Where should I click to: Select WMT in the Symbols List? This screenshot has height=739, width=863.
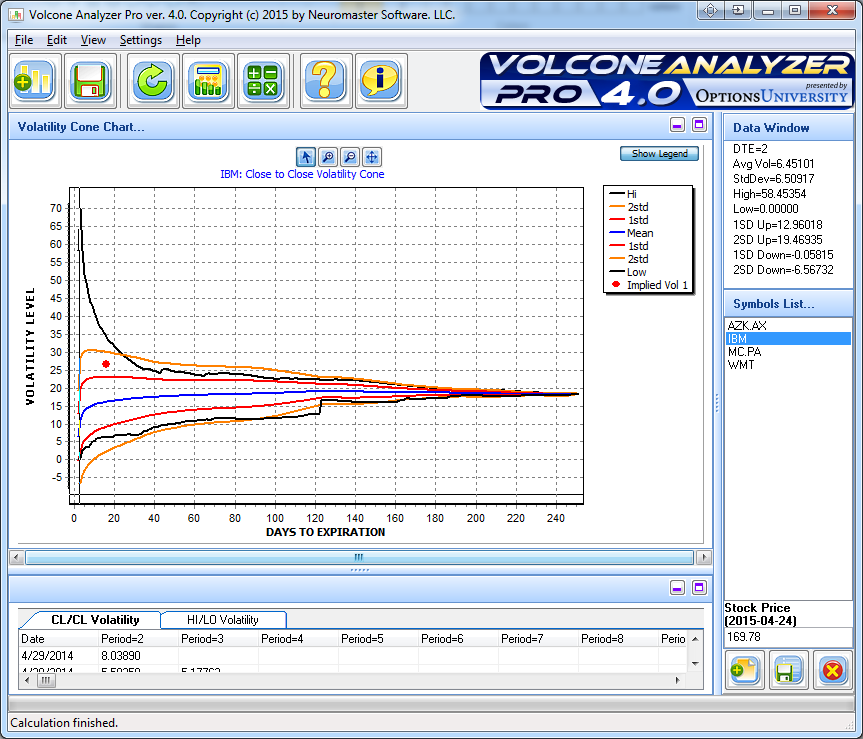[788, 365]
